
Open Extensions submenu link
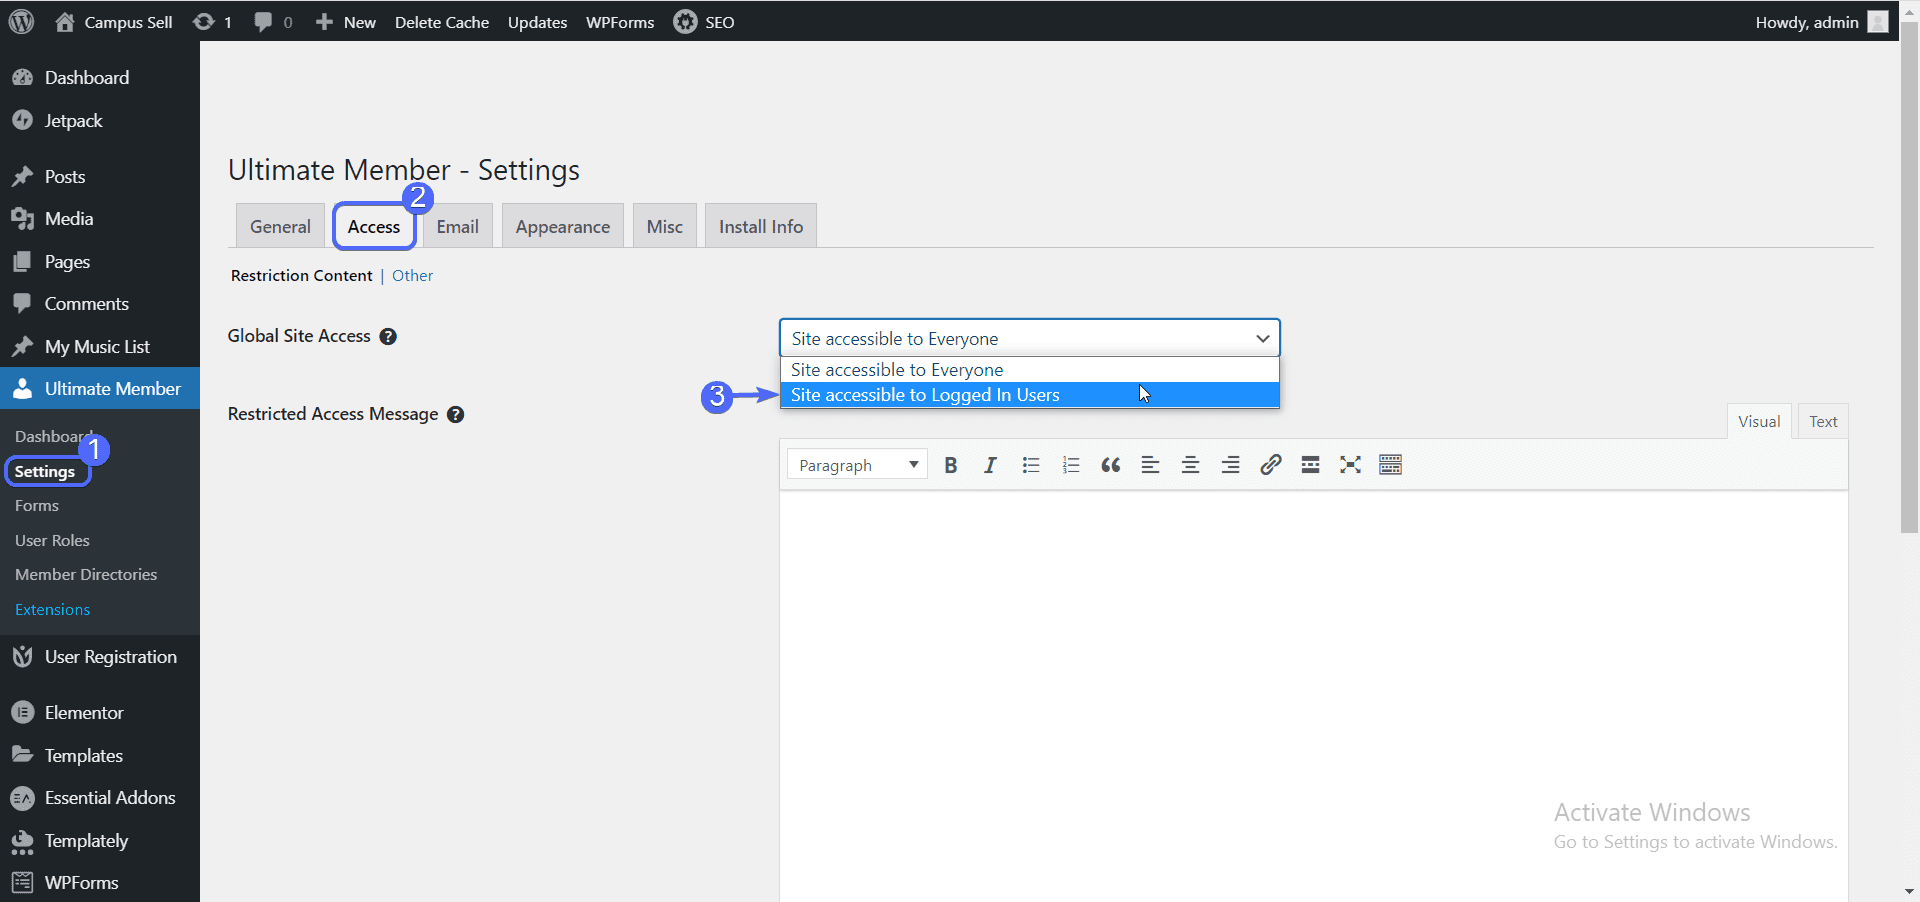tap(52, 610)
